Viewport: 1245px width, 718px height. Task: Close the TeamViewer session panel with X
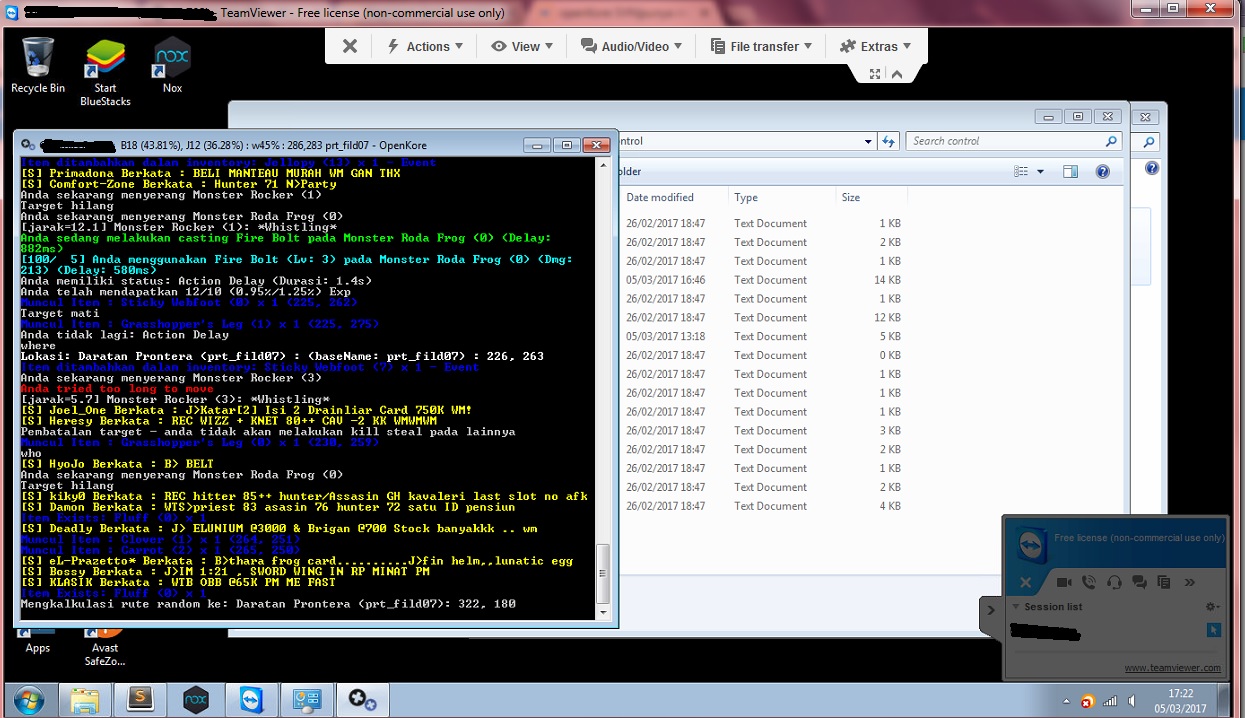pyautogui.click(x=1025, y=582)
